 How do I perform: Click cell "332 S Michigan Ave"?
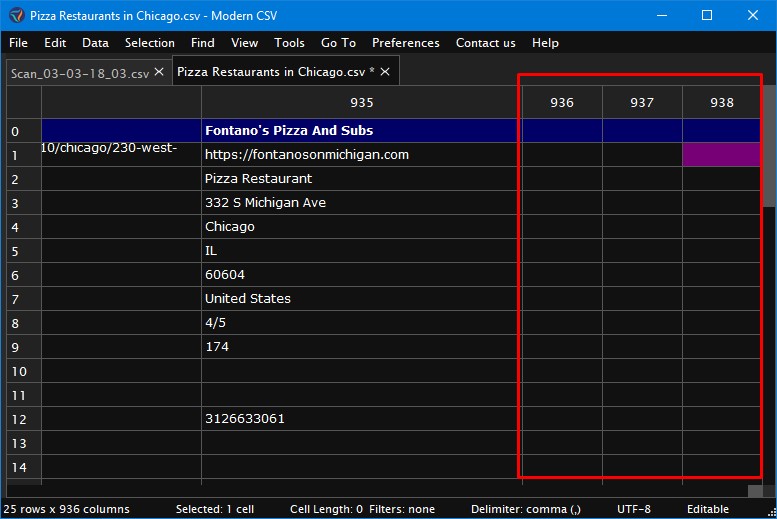tap(362, 203)
